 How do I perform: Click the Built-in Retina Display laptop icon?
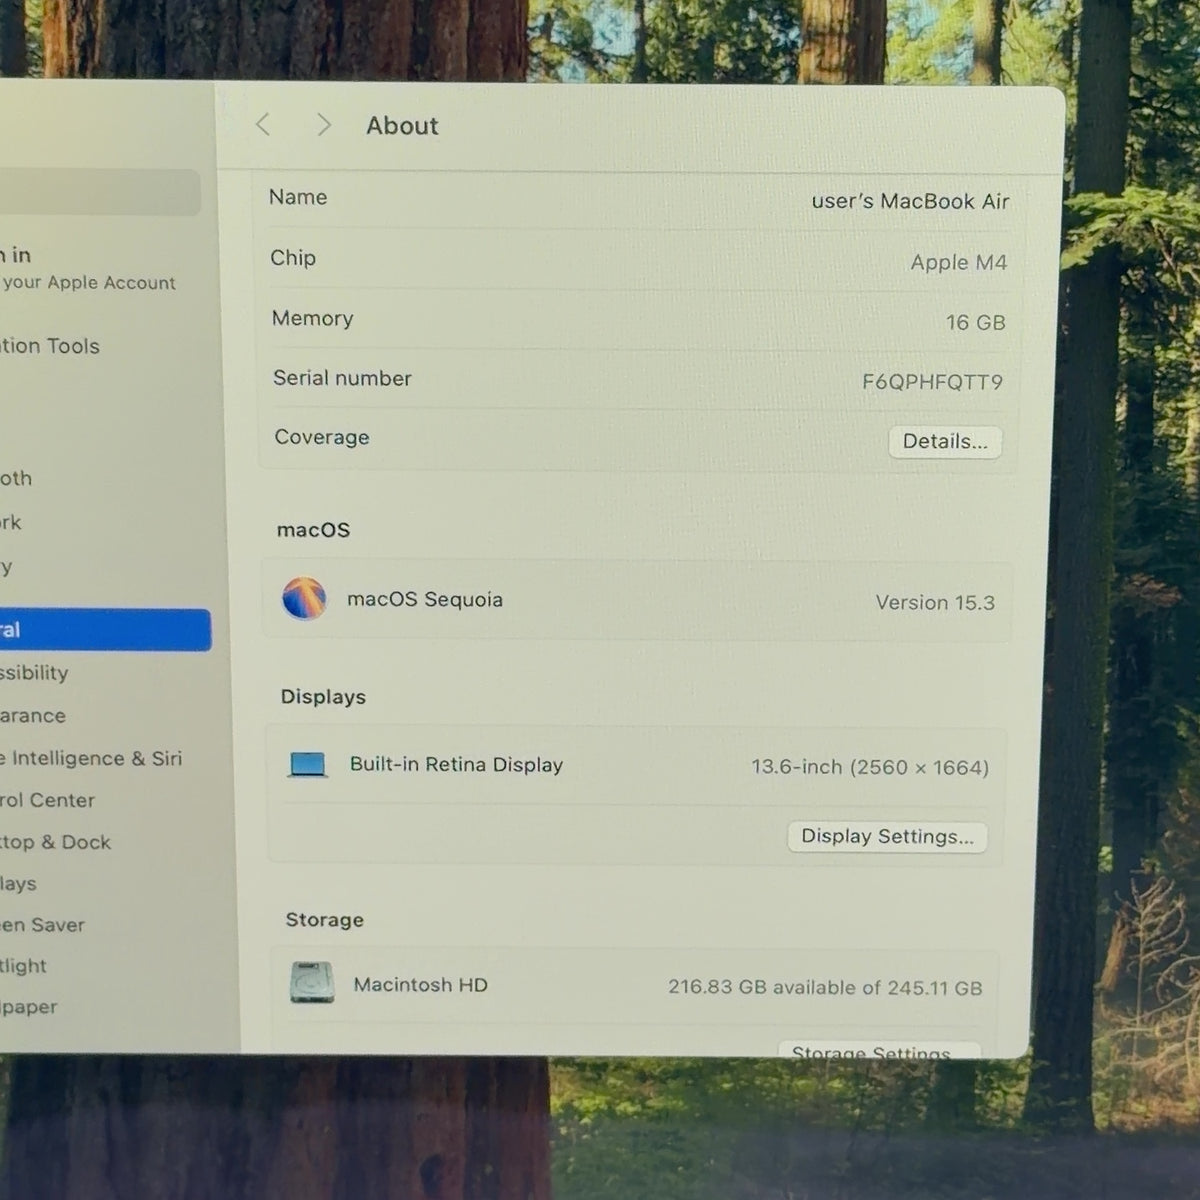(307, 765)
